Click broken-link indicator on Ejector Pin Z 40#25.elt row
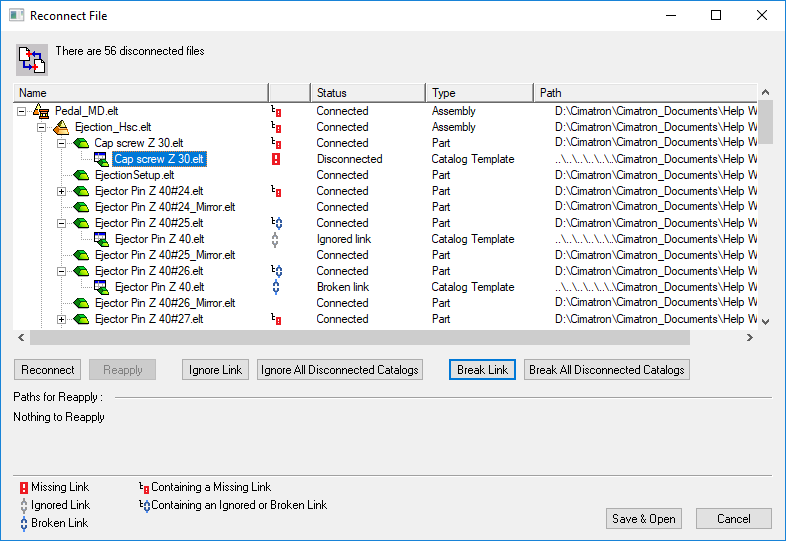This screenshot has height=541, width=786. [277, 223]
